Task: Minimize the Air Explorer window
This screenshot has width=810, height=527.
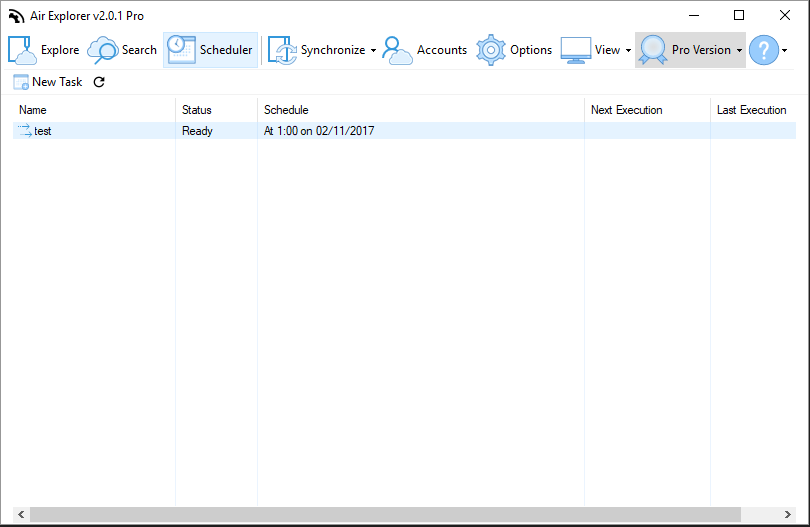Action: [x=694, y=16]
